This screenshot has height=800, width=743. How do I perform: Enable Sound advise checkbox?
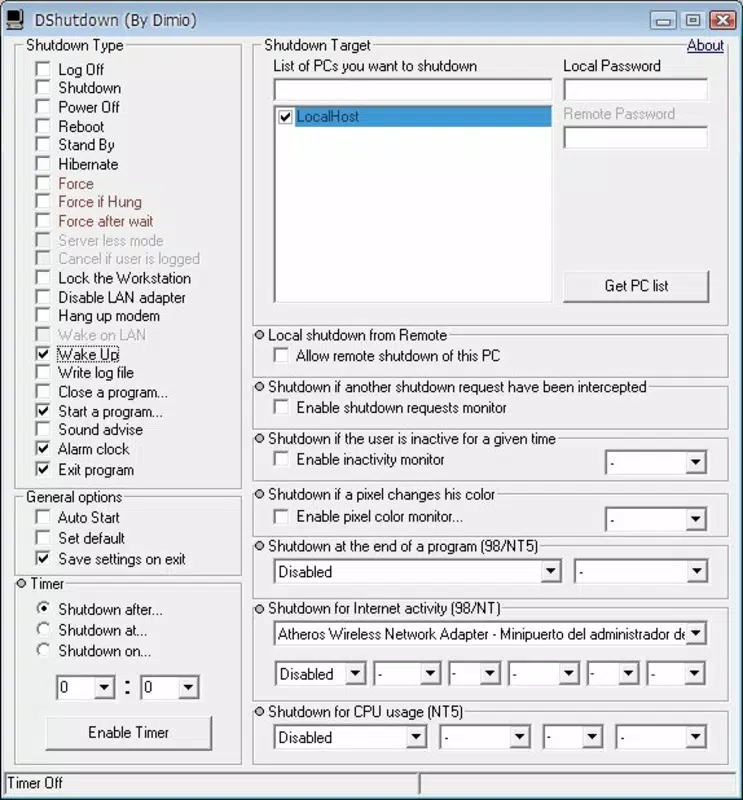tap(43, 430)
